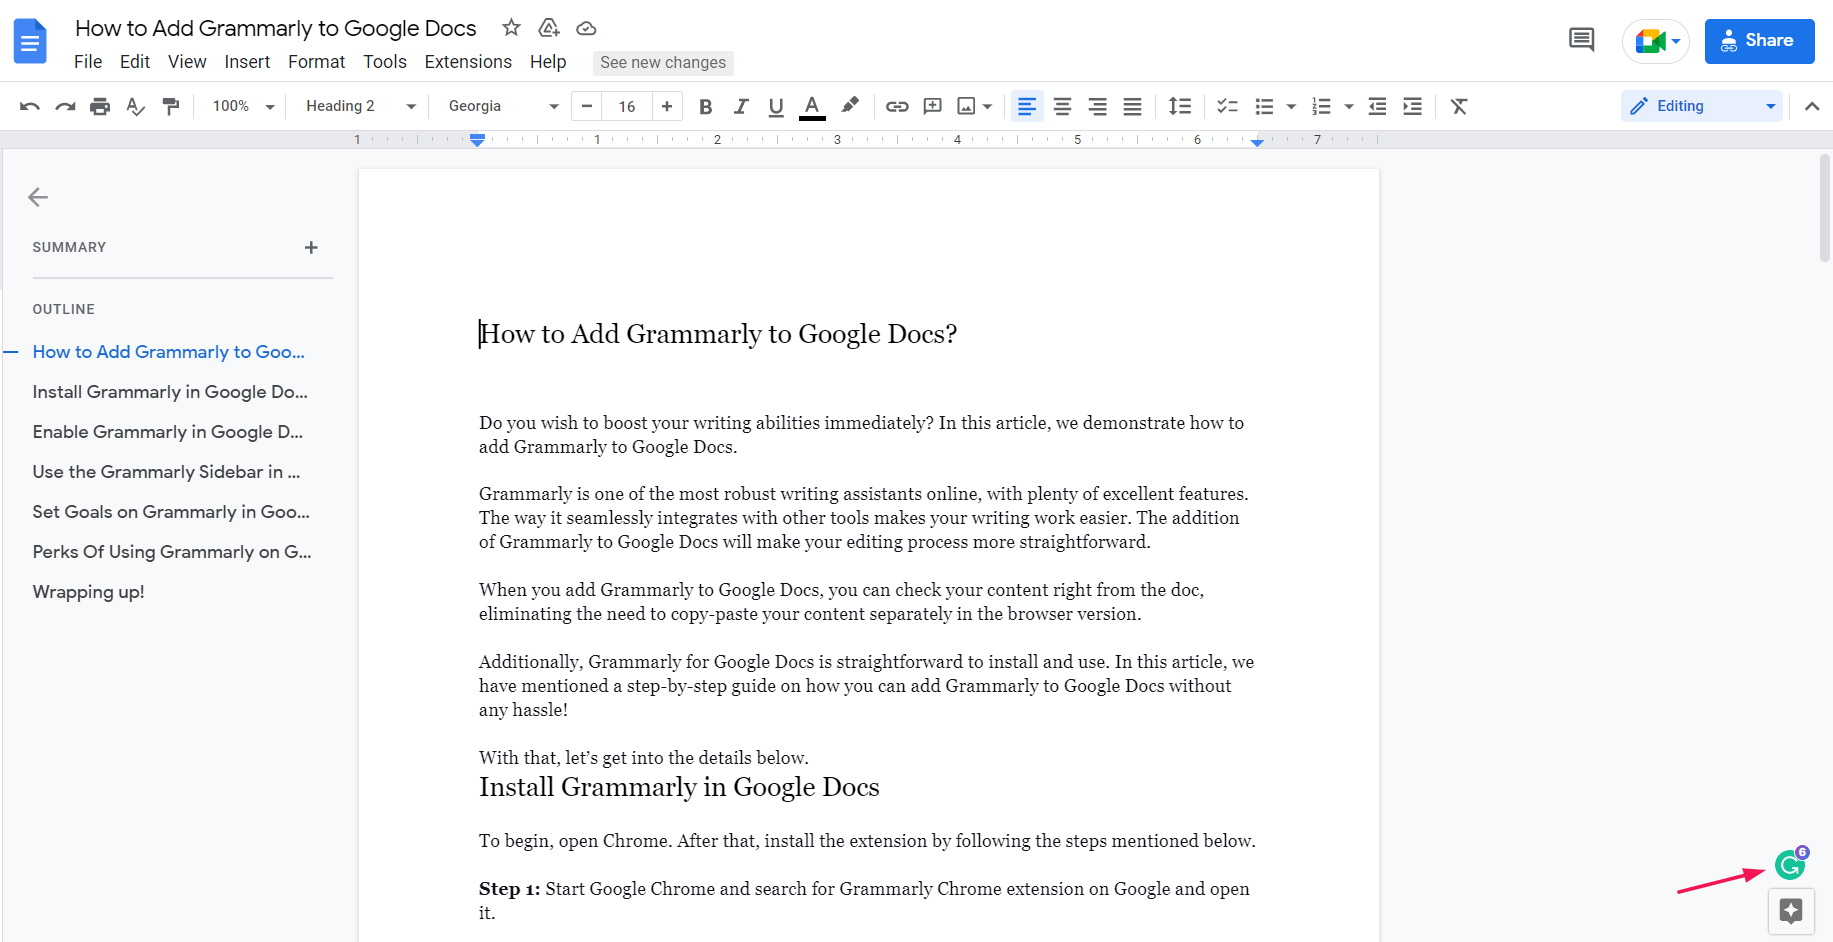Image resolution: width=1833 pixels, height=942 pixels.
Task: Click See new changes
Action: tap(663, 63)
